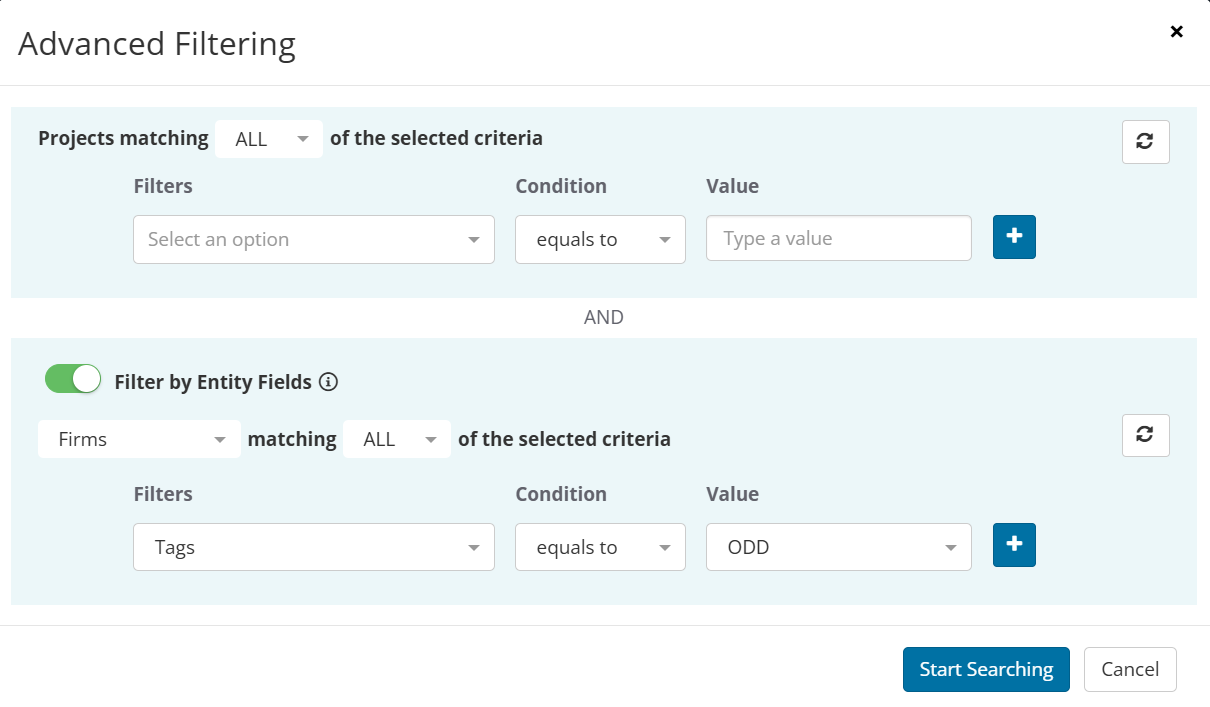Screen dimensions: 1210x707
Task: Click the Type a value field
Action: coord(839,238)
